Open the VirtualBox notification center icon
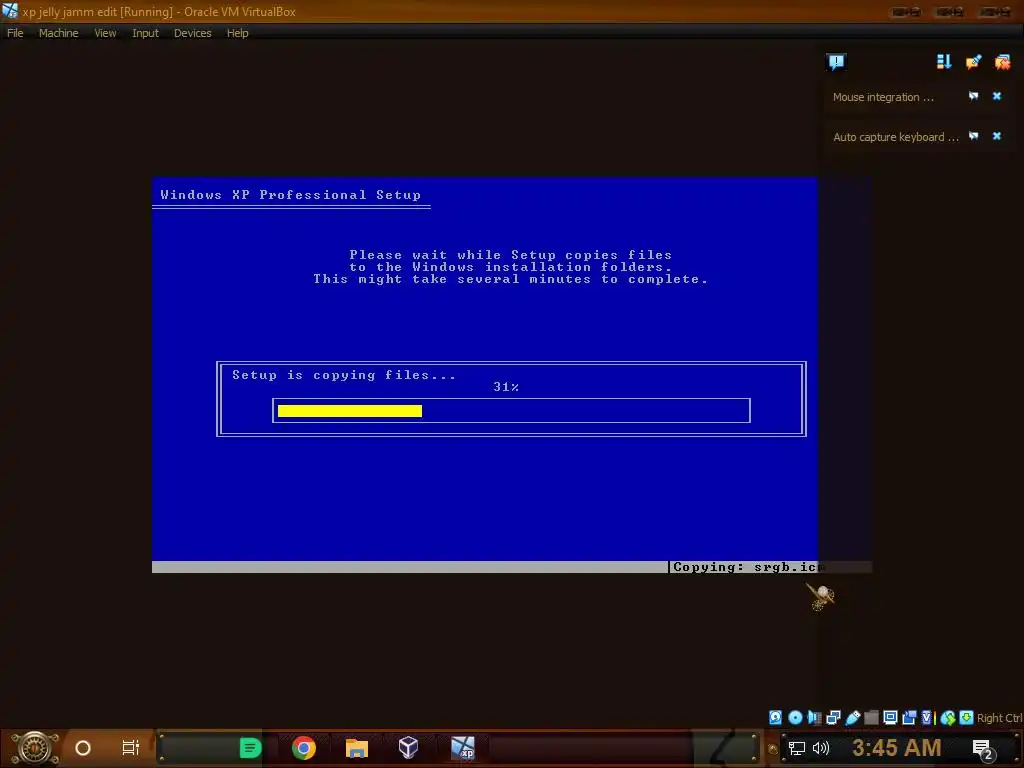The image size is (1024, 768). click(836, 62)
